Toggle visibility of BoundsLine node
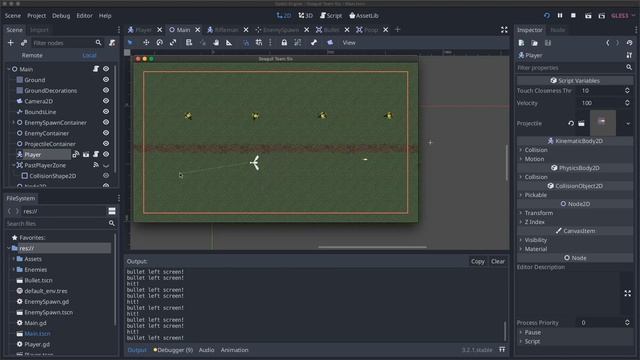Screen dimensions: 640x360 106,111
